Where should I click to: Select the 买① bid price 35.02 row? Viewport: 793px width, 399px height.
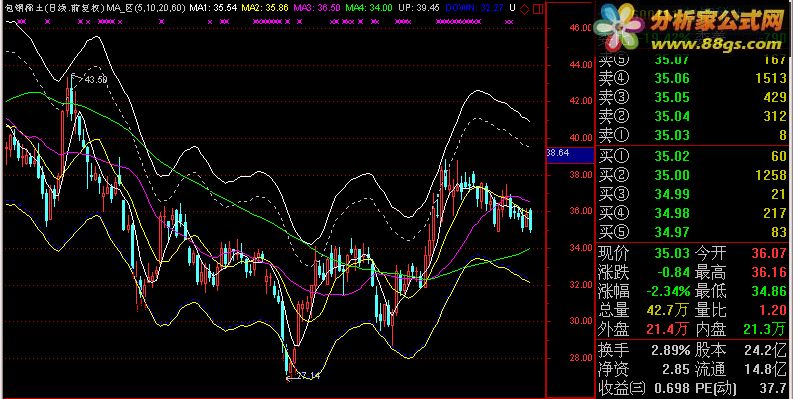pyautogui.click(x=693, y=156)
